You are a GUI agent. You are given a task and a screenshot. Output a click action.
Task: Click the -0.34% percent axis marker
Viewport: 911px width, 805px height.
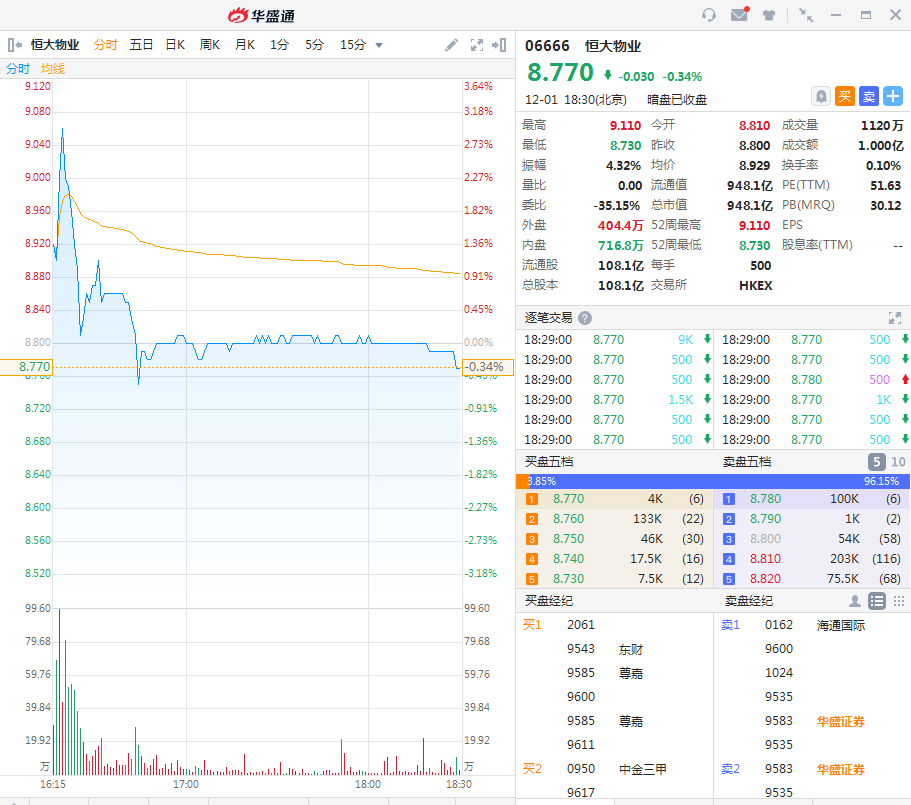point(487,367)
